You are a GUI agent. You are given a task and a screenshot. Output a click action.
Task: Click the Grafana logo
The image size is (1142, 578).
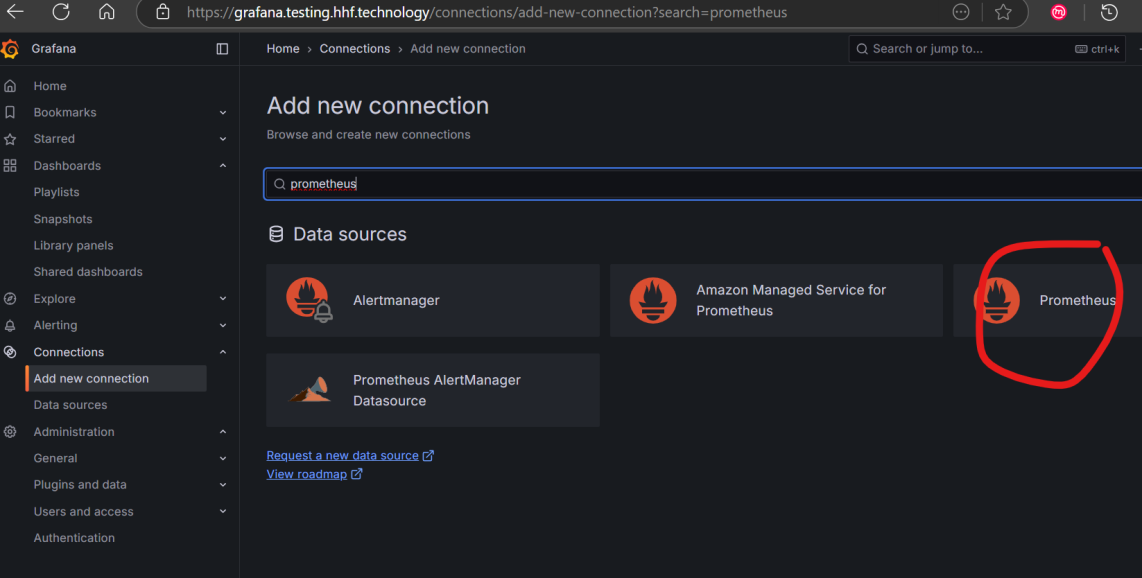[x=10, y=49]
